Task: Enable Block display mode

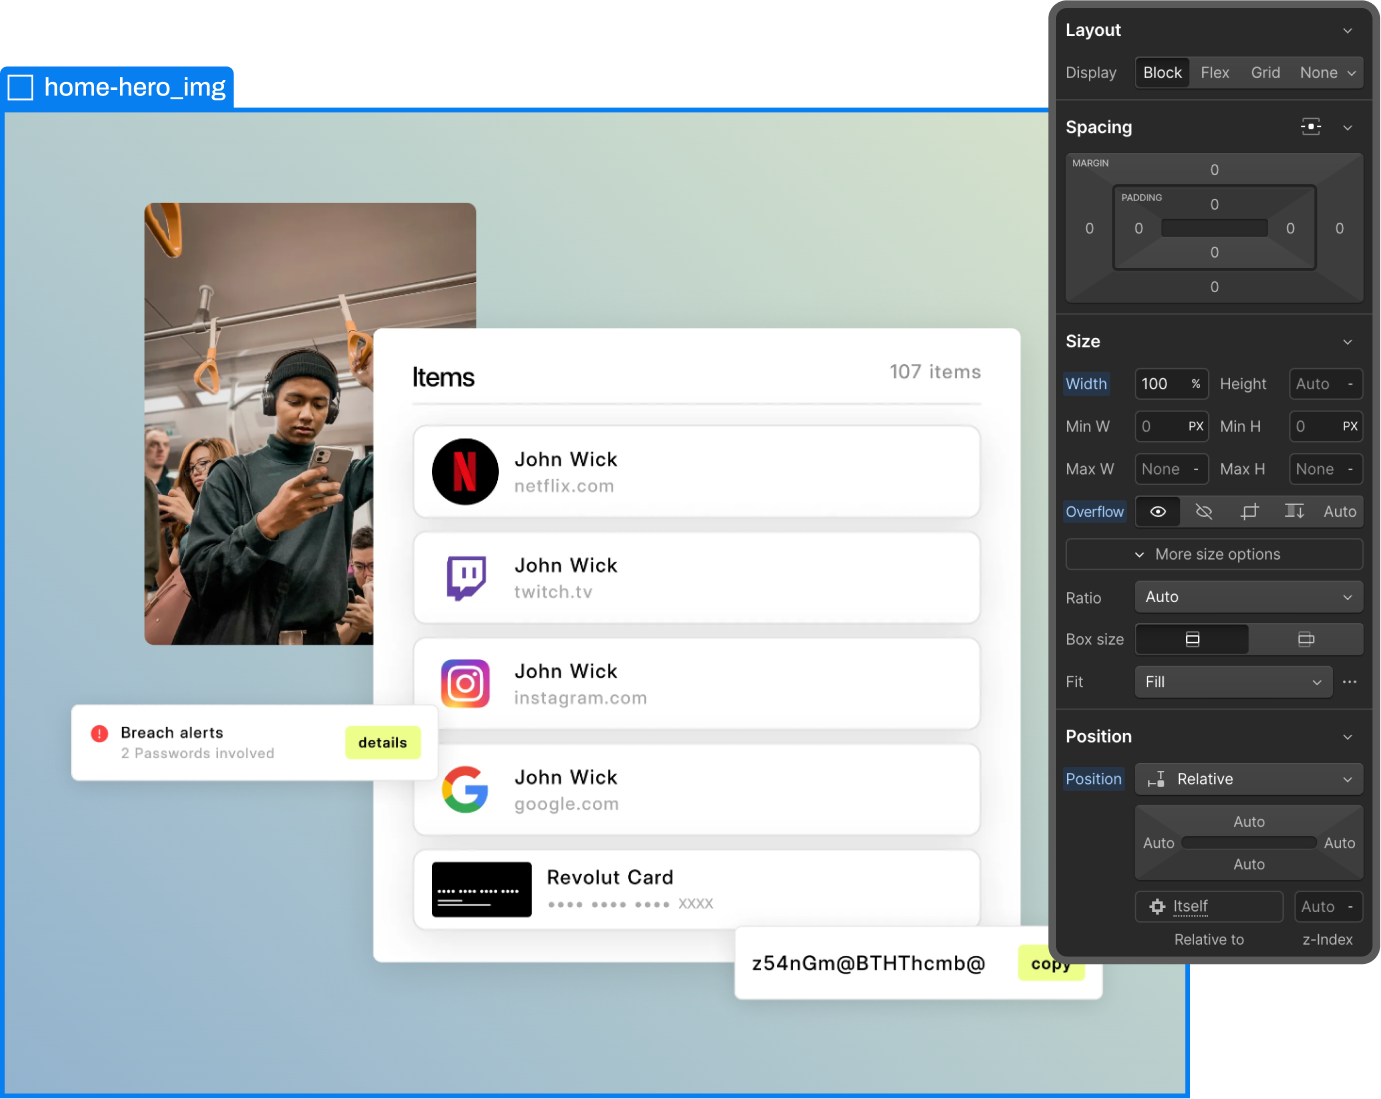Action: 1162,72
